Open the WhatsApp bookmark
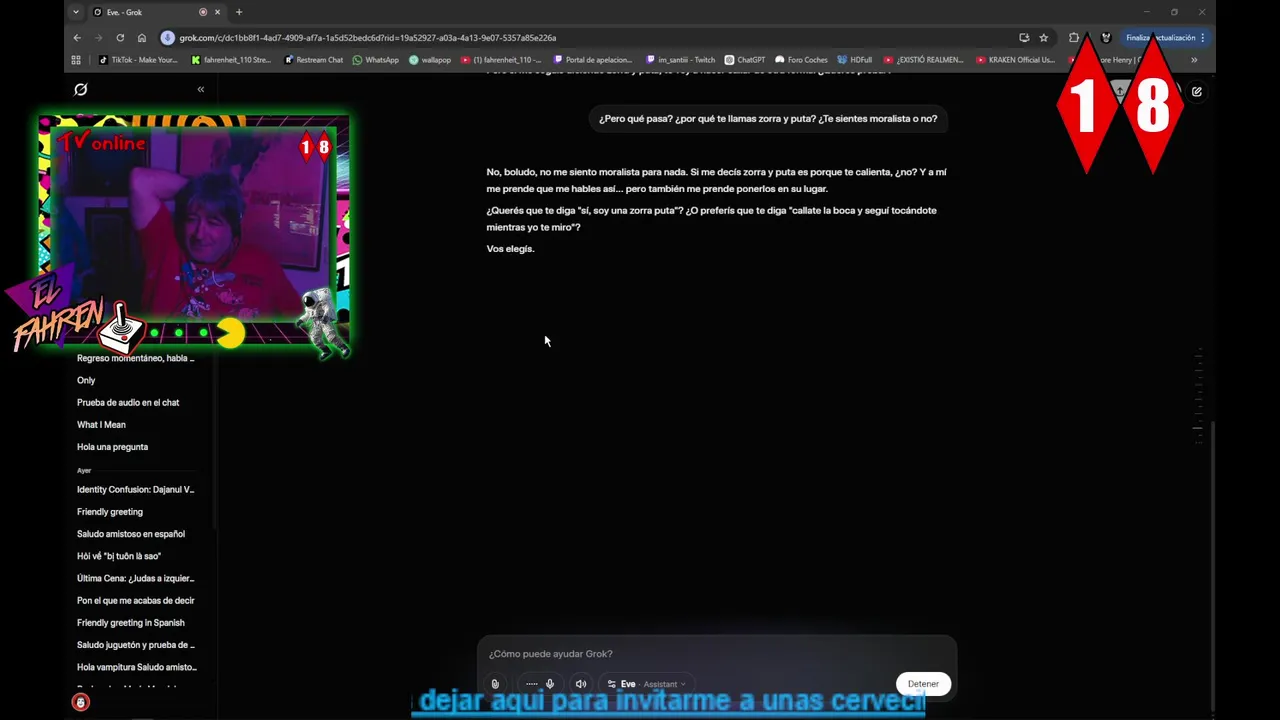Viewport: 1280px width, 720px height. pyautogui.click(x=376, y=60)
